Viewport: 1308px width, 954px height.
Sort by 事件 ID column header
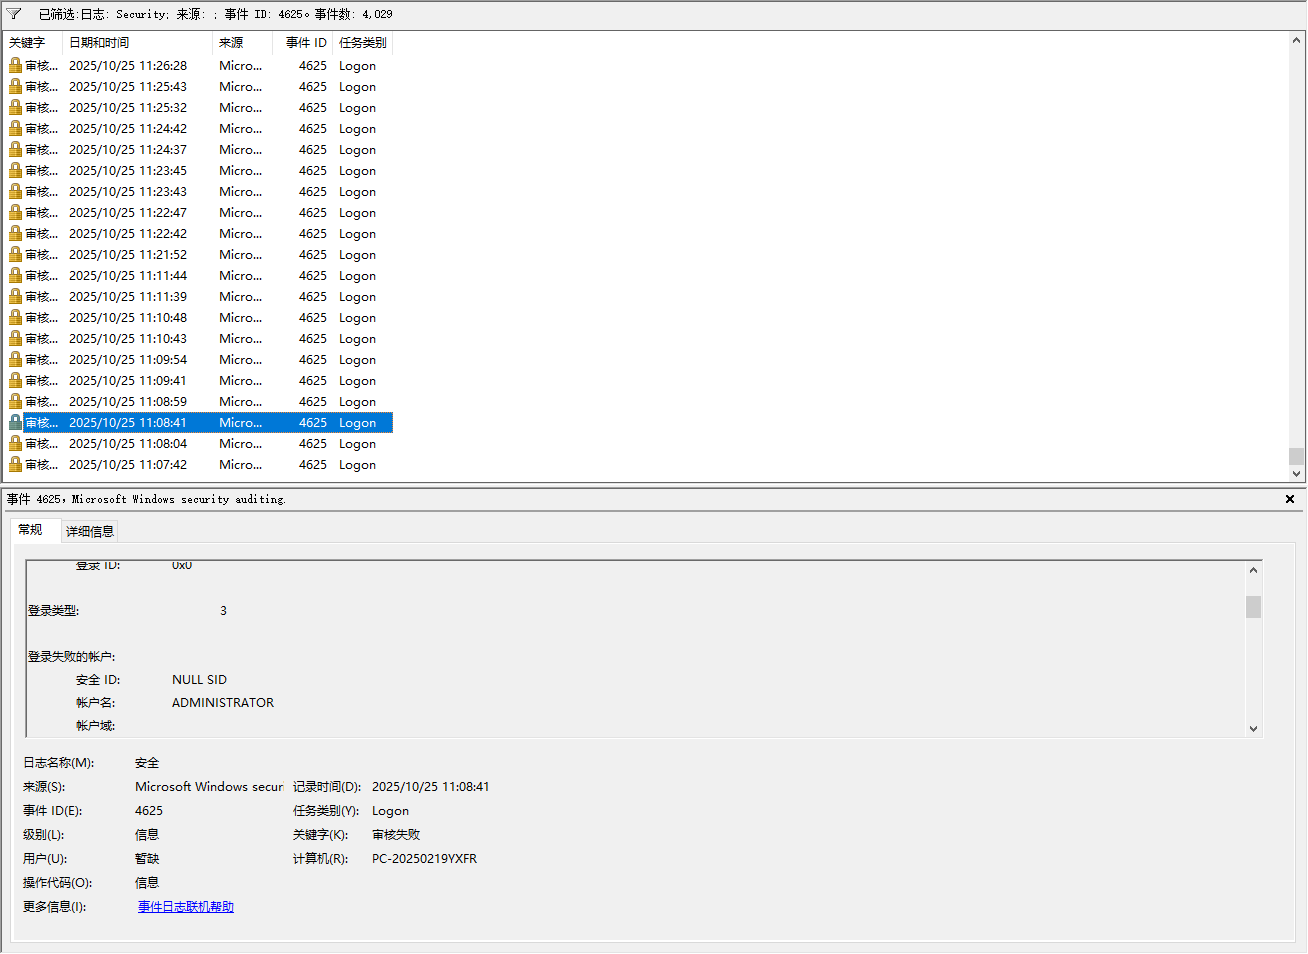[x=305, y=43]
